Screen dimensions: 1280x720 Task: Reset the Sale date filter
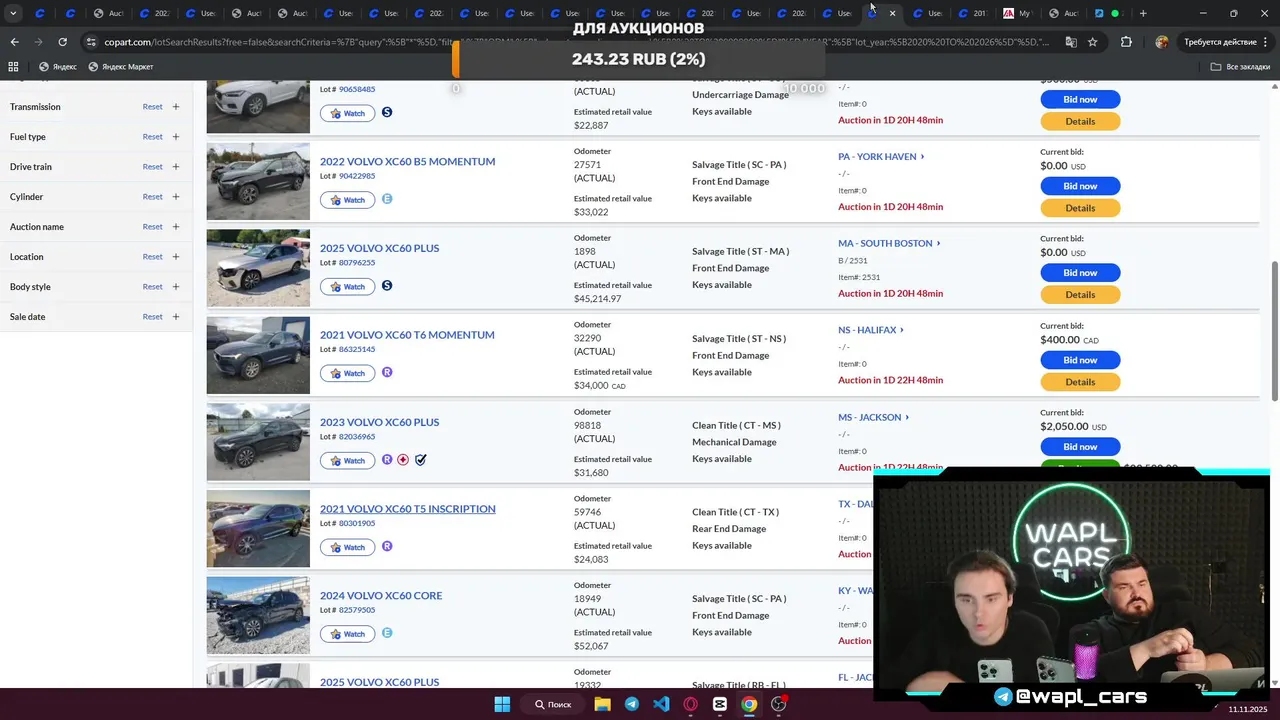[x=152, y=316]
